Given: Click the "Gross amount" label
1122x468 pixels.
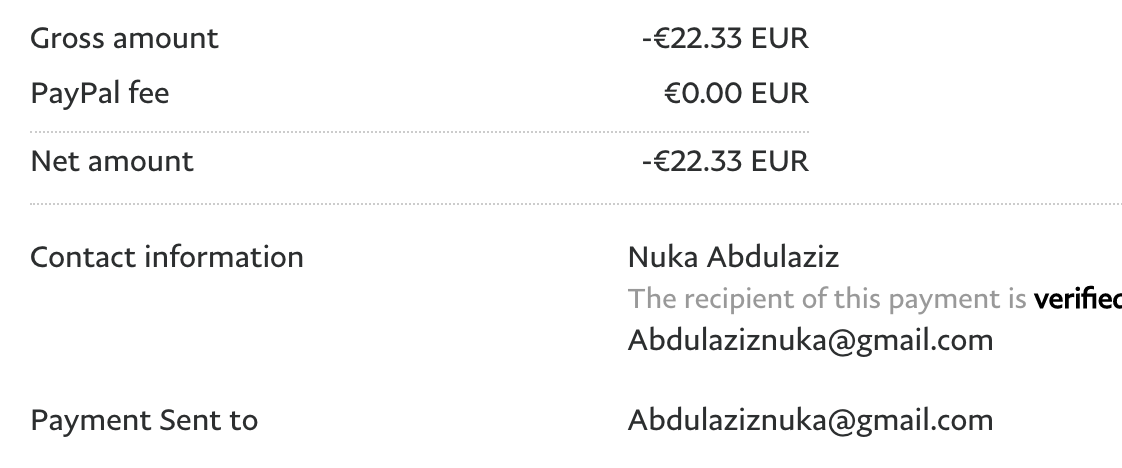Looking at the screenshot, I should 124,39.
